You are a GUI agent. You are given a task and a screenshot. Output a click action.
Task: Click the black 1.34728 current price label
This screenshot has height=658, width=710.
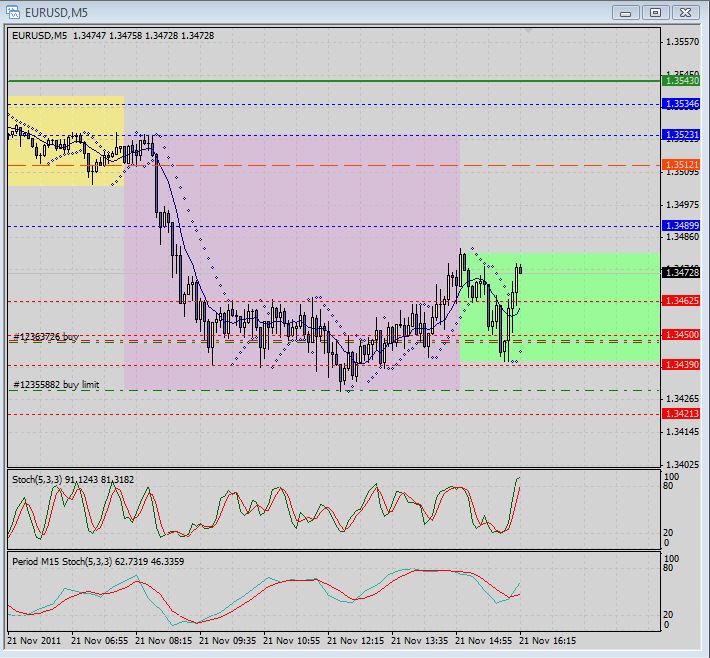pyautogui.click(x=681, y=273)
